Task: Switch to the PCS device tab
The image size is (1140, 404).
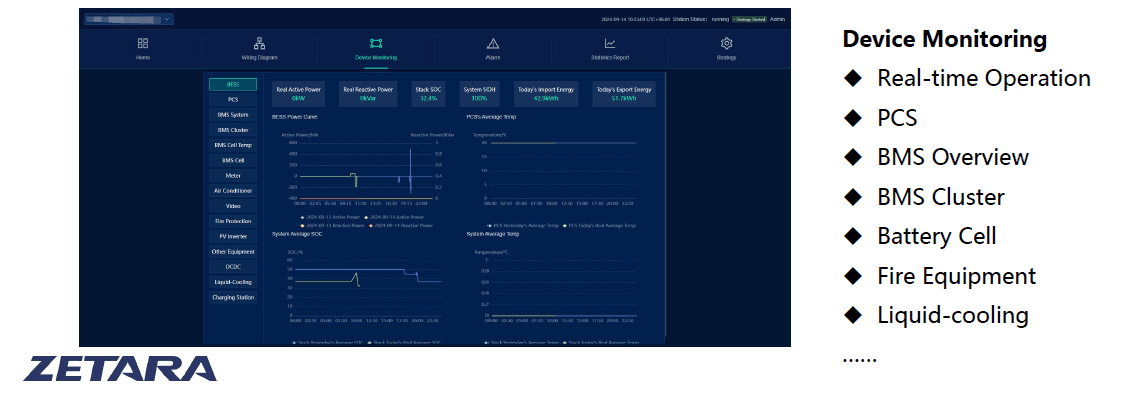Action: pyautogui.click(x=233, y=100)
